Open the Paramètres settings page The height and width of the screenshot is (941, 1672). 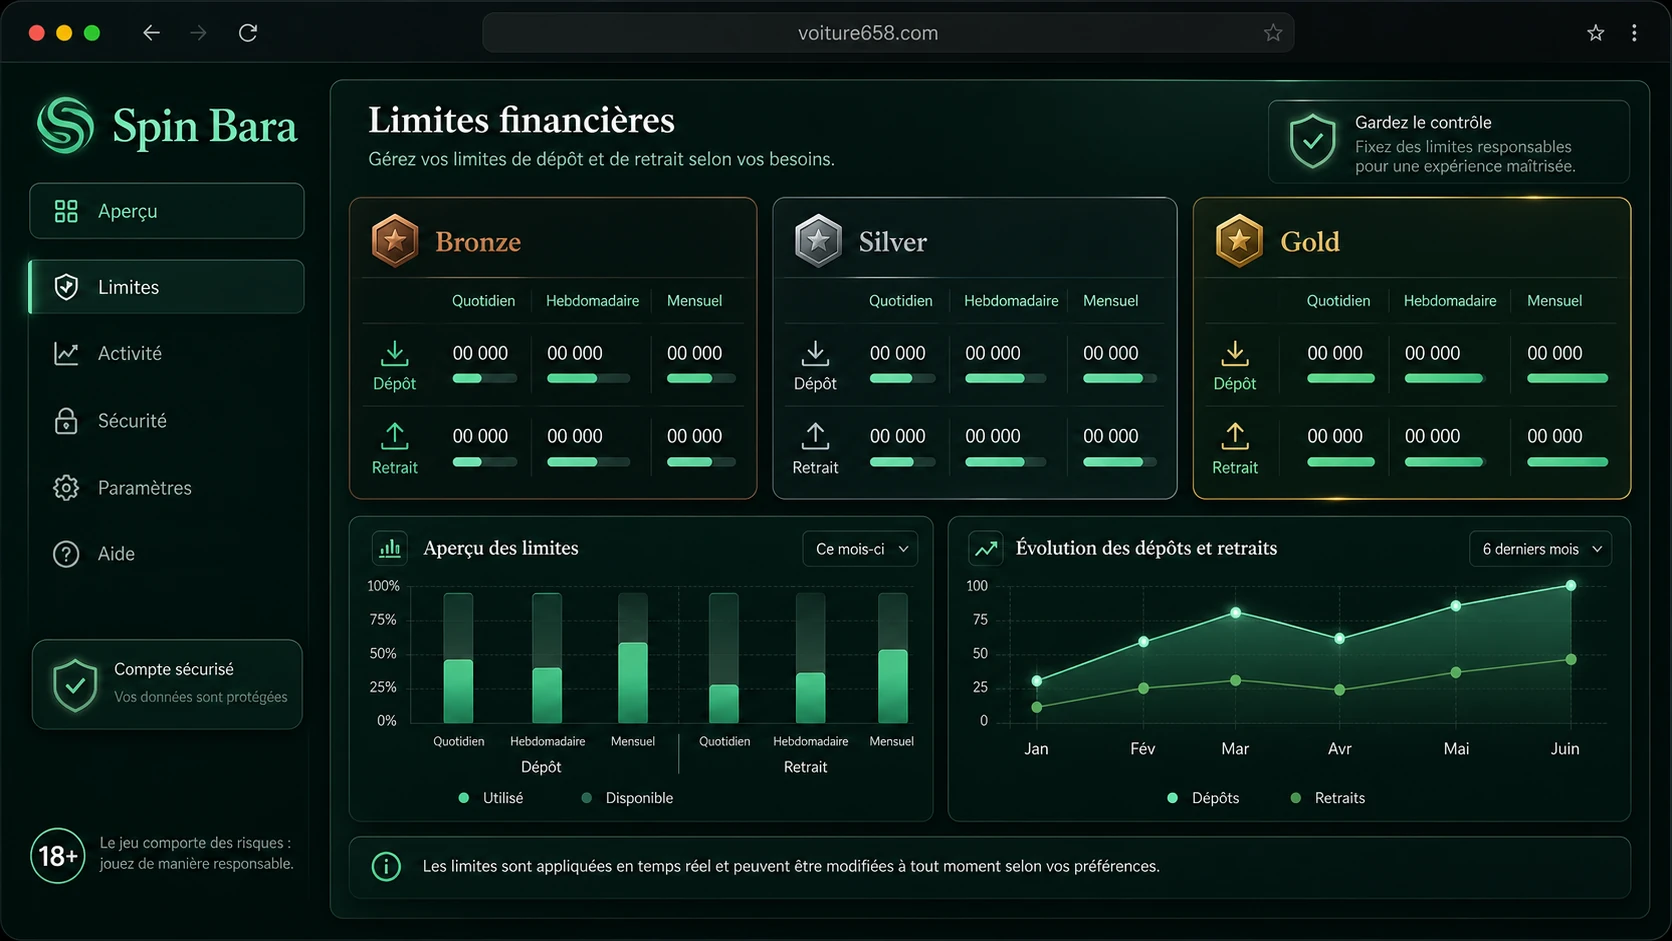coord(167,488)
